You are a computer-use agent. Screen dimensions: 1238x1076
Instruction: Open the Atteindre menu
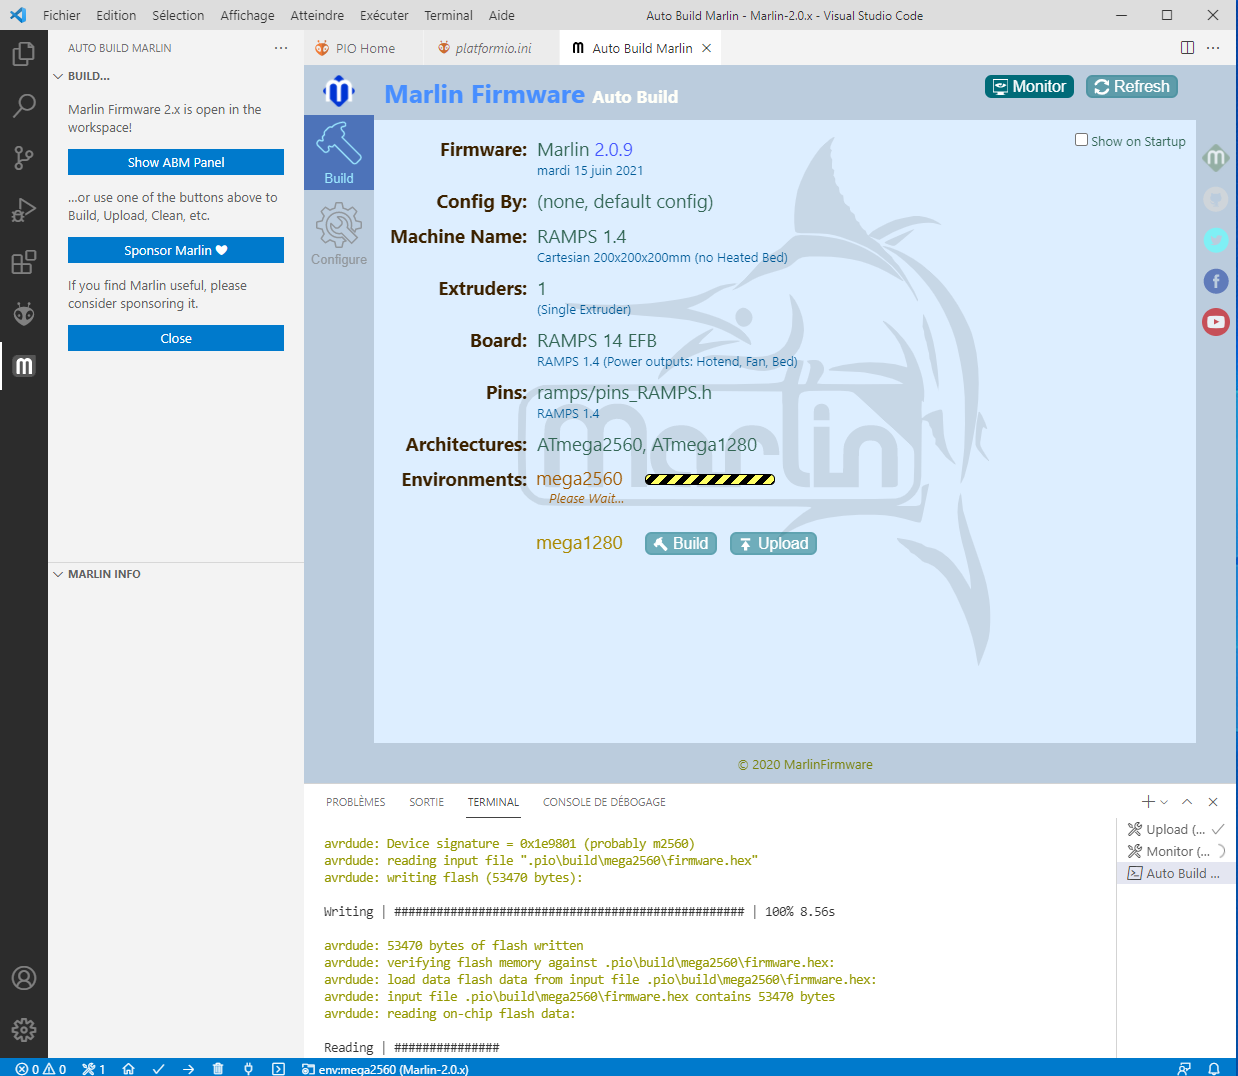point(317,15)
